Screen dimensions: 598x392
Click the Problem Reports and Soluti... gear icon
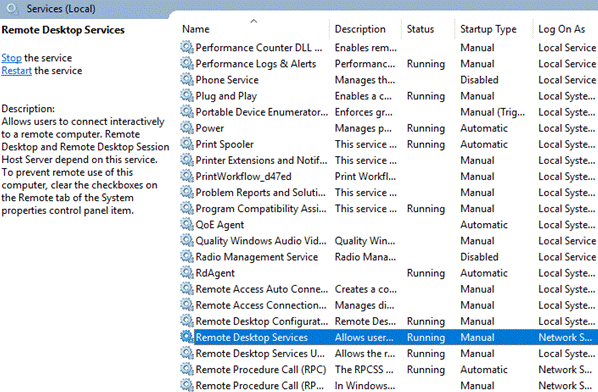(x=187, y=192)
